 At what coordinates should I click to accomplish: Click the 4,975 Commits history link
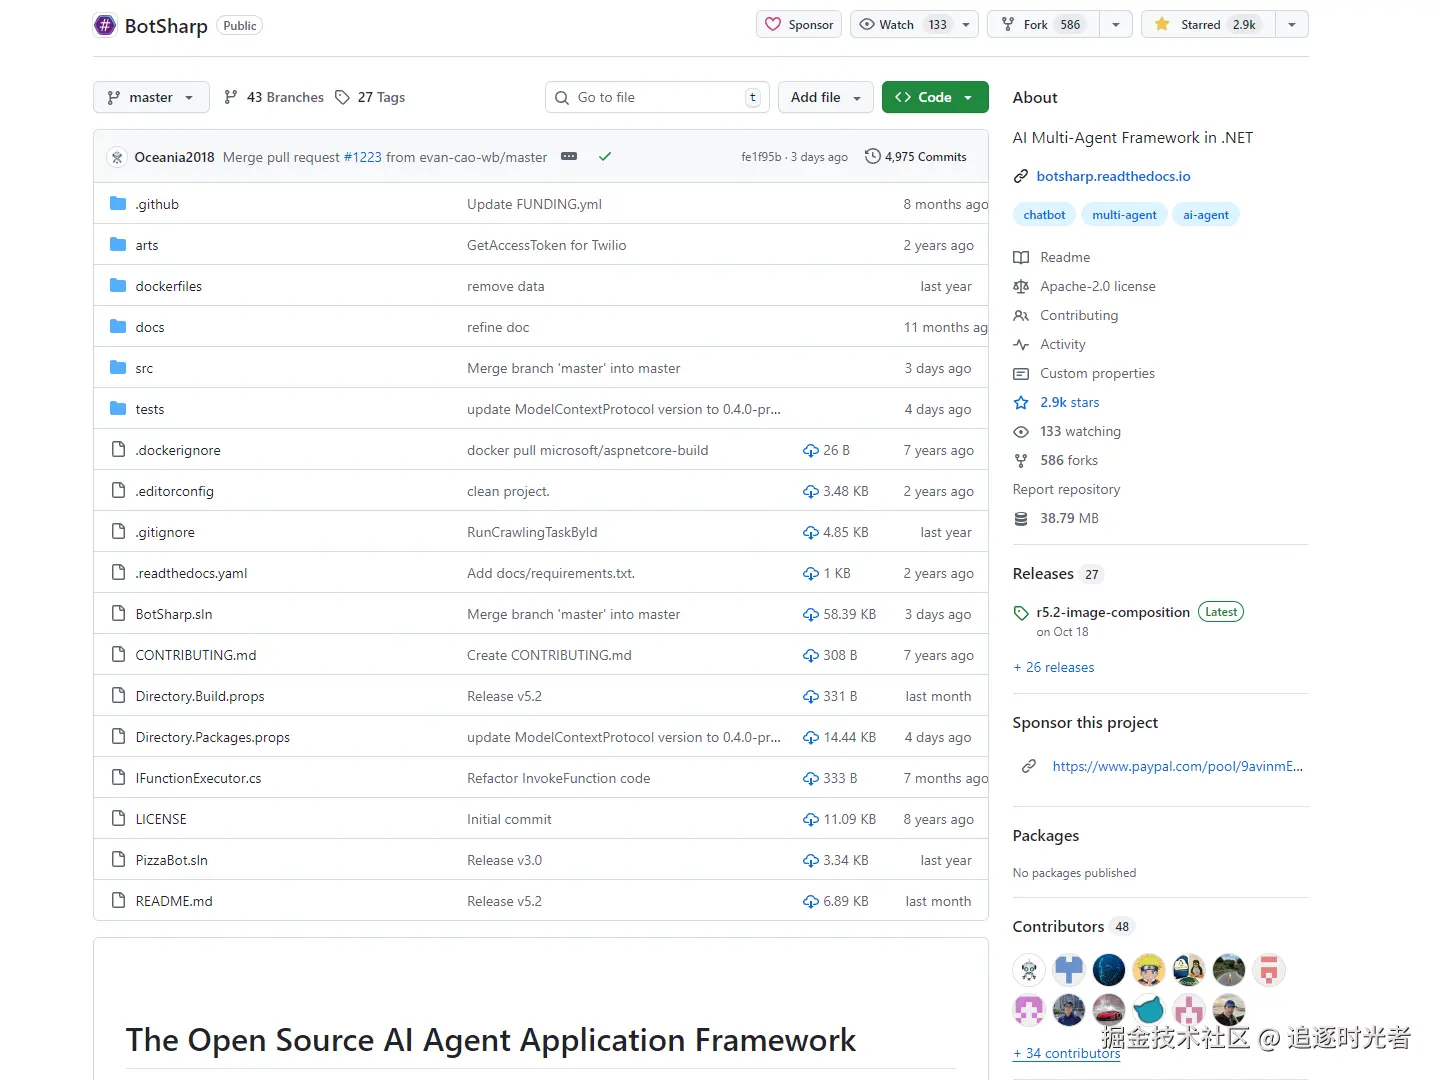point(916,157)
